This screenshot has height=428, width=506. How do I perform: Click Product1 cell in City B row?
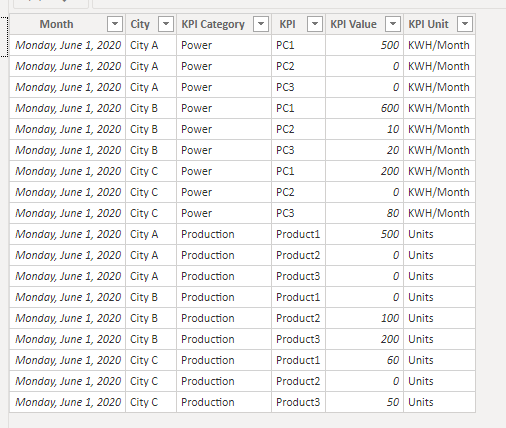click(298, 297)
